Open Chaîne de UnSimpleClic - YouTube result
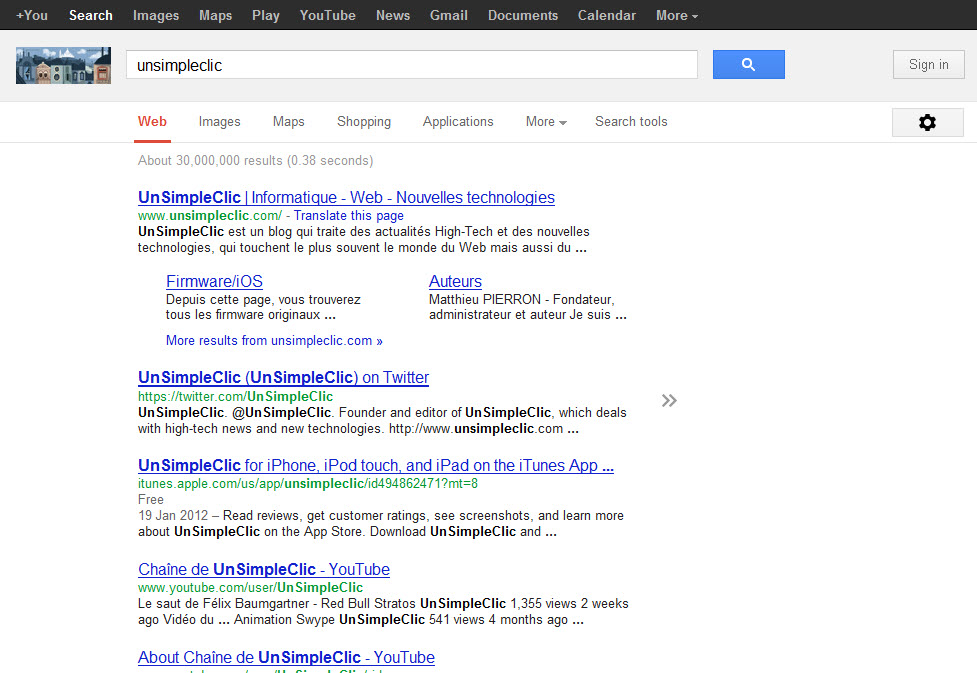 (264, 570)
